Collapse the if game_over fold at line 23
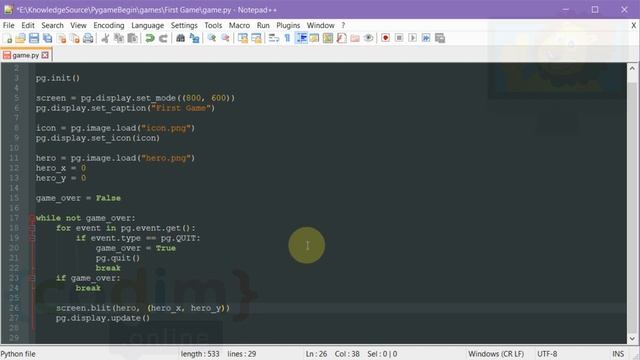 coord(32,278)
